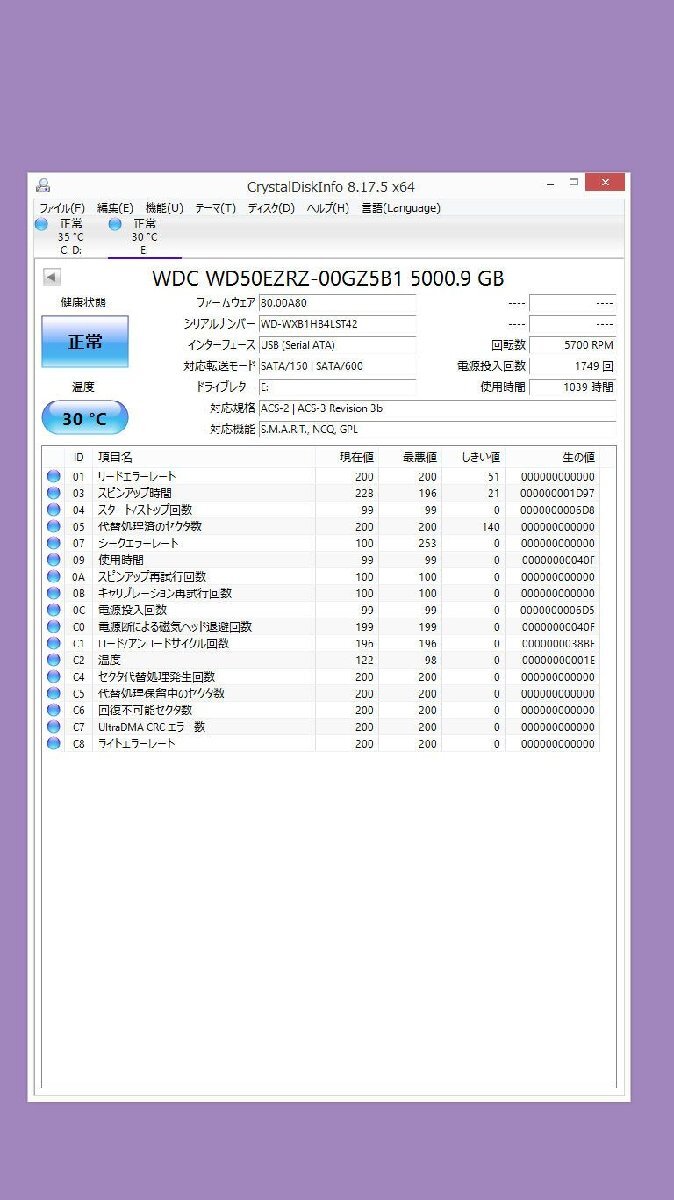This screenshot has width=674, height=1200.
Task: Click status circle icon for attribute 09
Action: click(x=53, y=560)
